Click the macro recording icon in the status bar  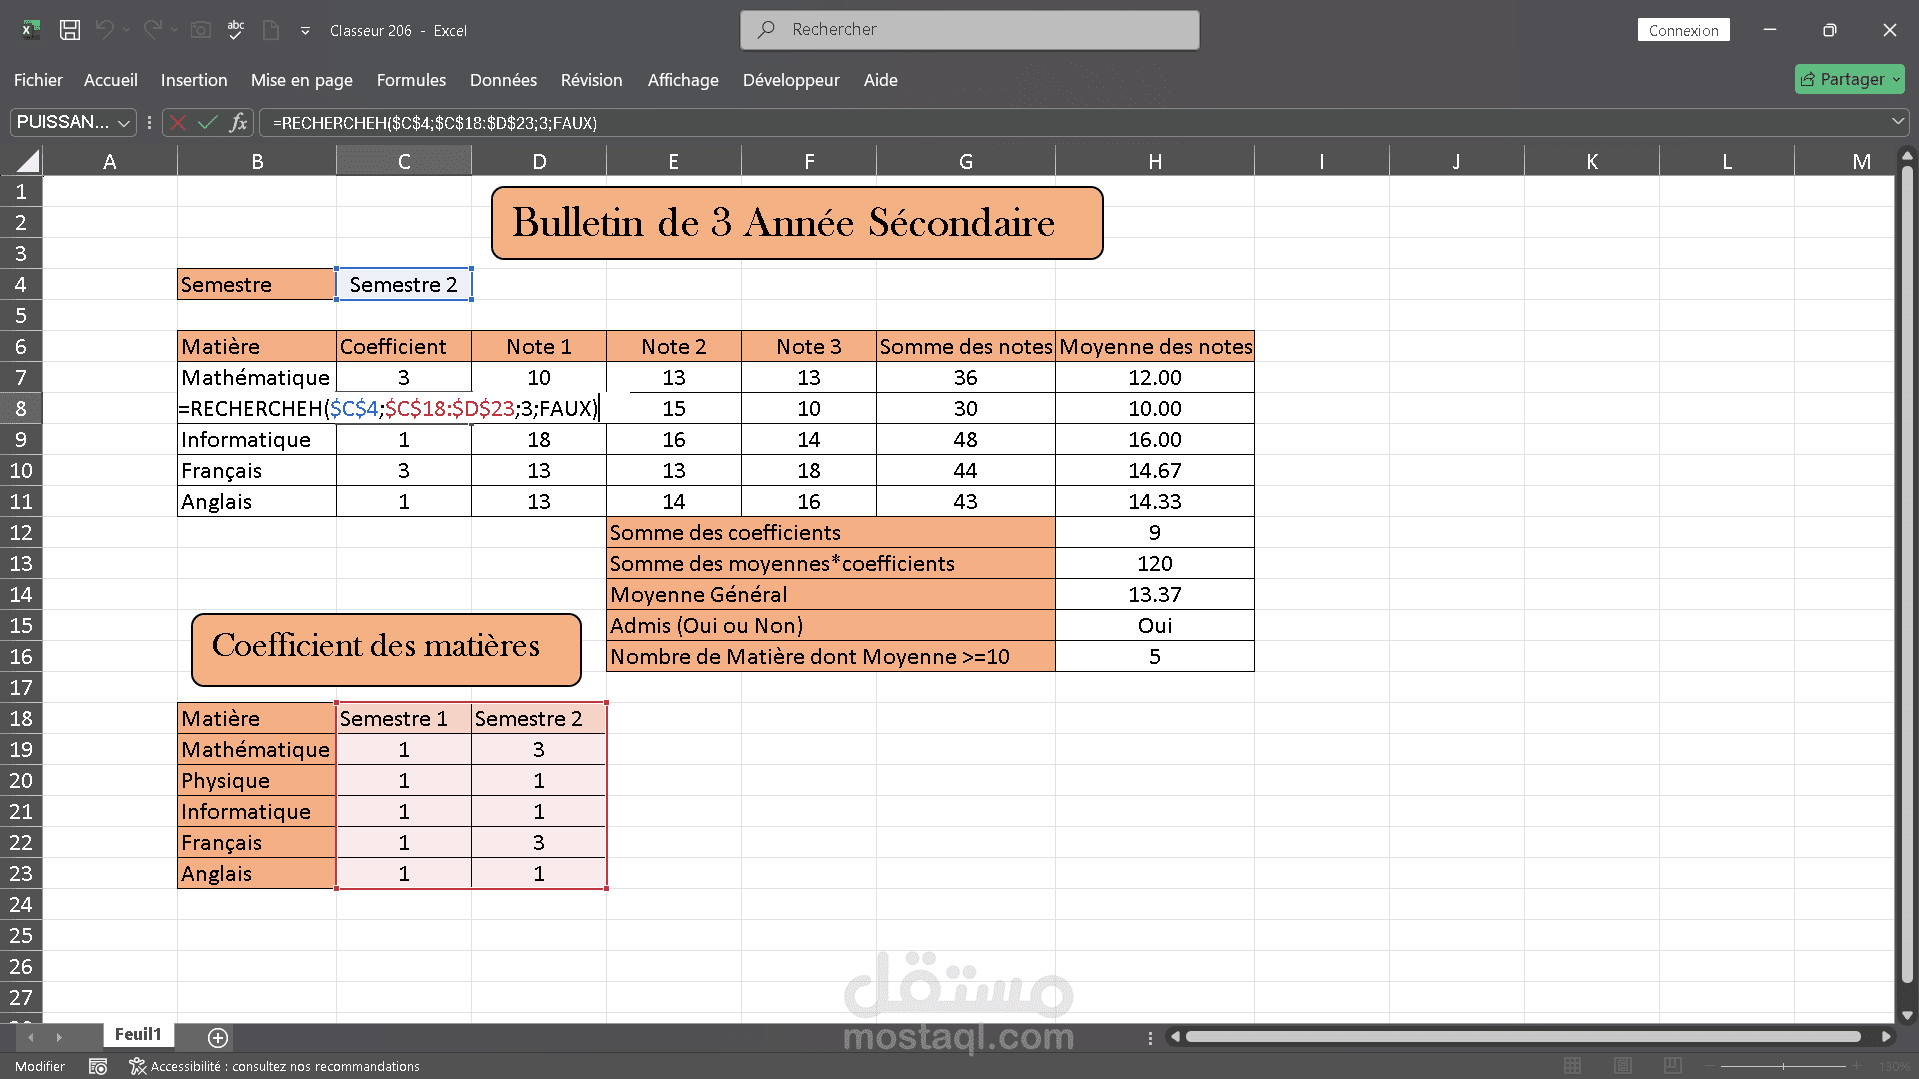(x=98, y=1066)
